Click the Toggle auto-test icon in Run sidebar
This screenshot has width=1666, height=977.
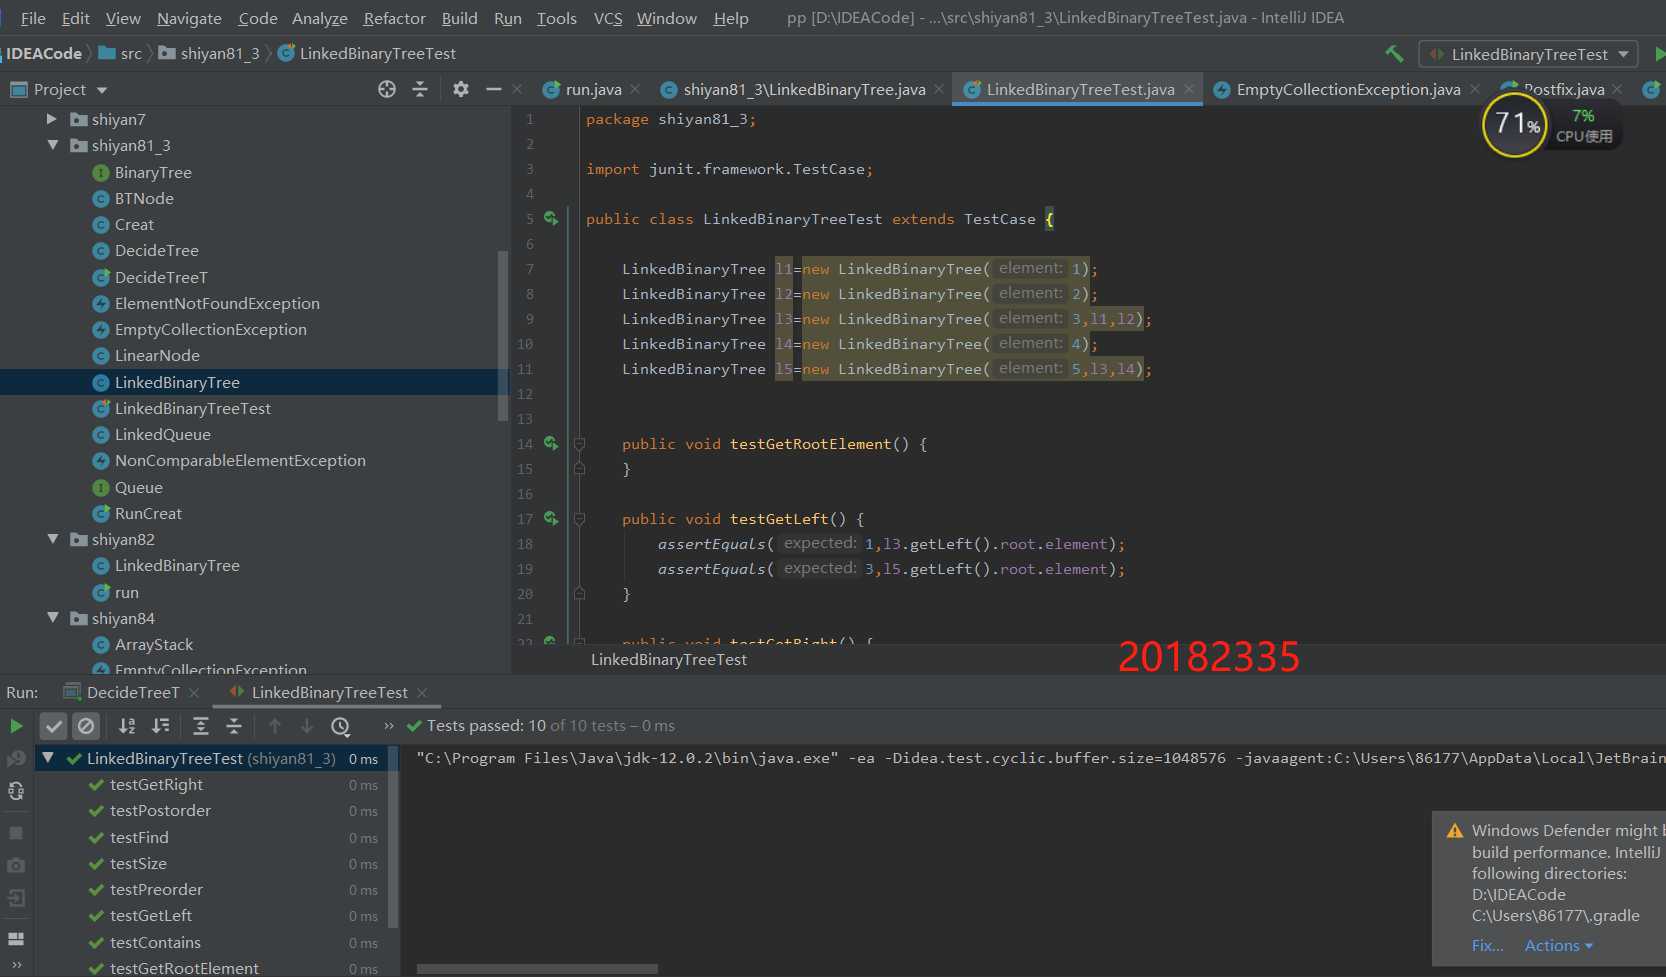[16, 792]
